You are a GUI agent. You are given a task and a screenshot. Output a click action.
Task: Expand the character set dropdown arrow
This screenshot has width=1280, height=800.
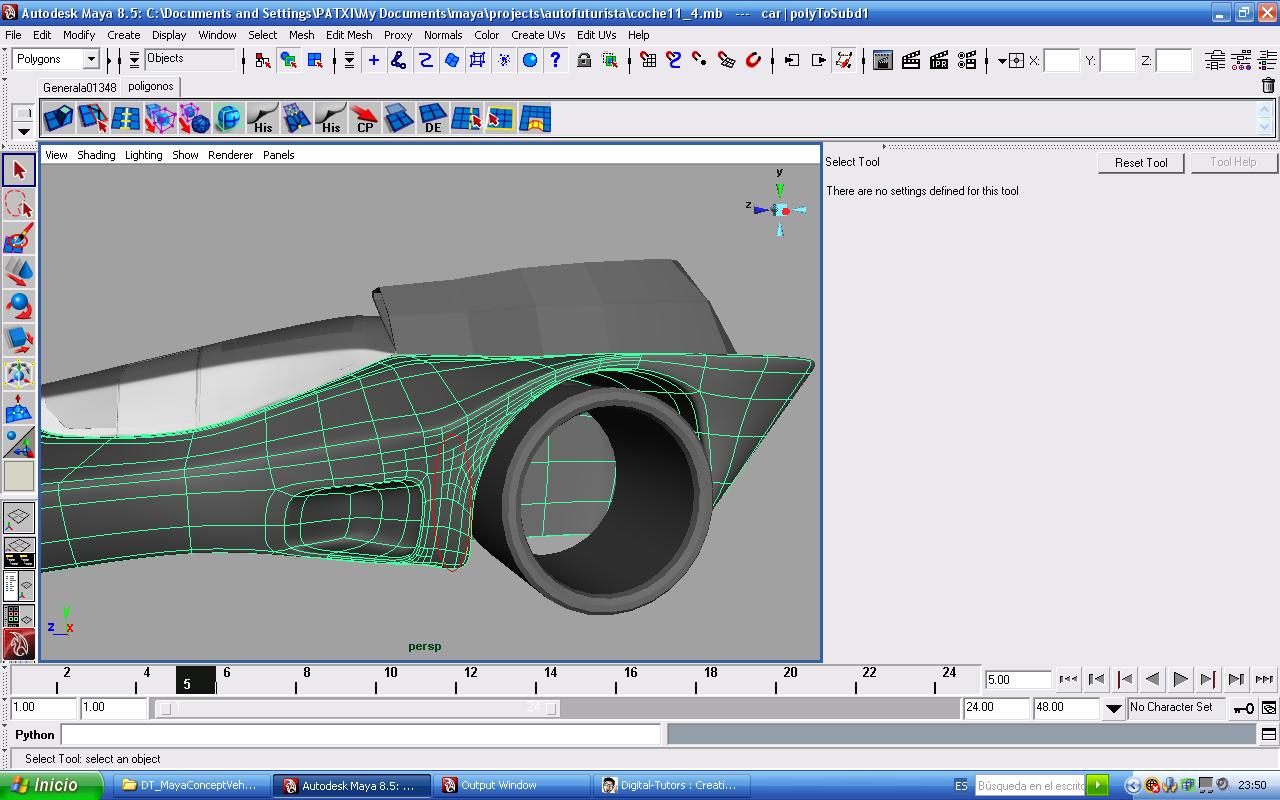[1113, 708]
